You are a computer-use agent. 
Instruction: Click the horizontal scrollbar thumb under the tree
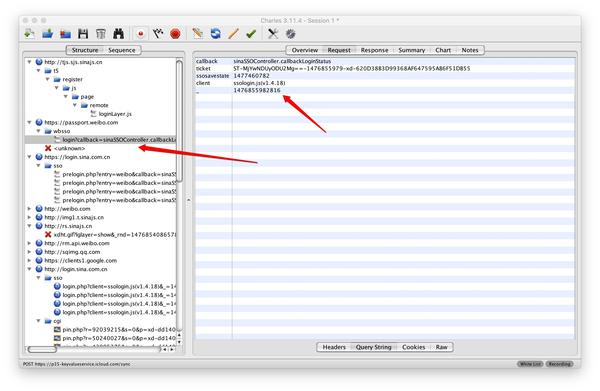[x=42, y=349]
